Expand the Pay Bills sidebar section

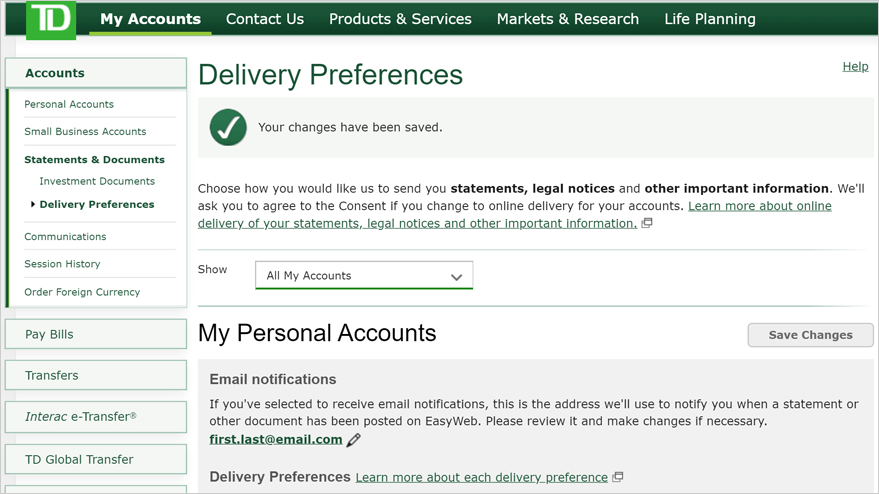click(96, 334)
